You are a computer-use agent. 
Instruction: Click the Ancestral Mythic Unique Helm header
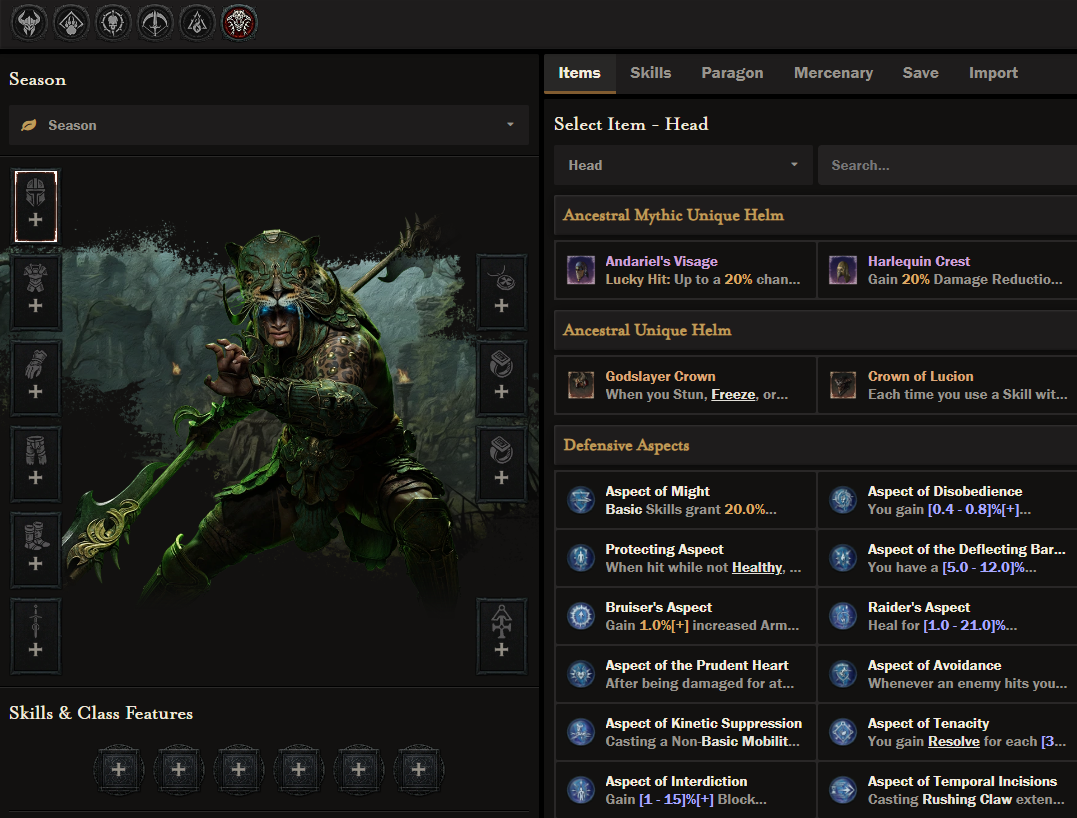click(x=815, y=215)
